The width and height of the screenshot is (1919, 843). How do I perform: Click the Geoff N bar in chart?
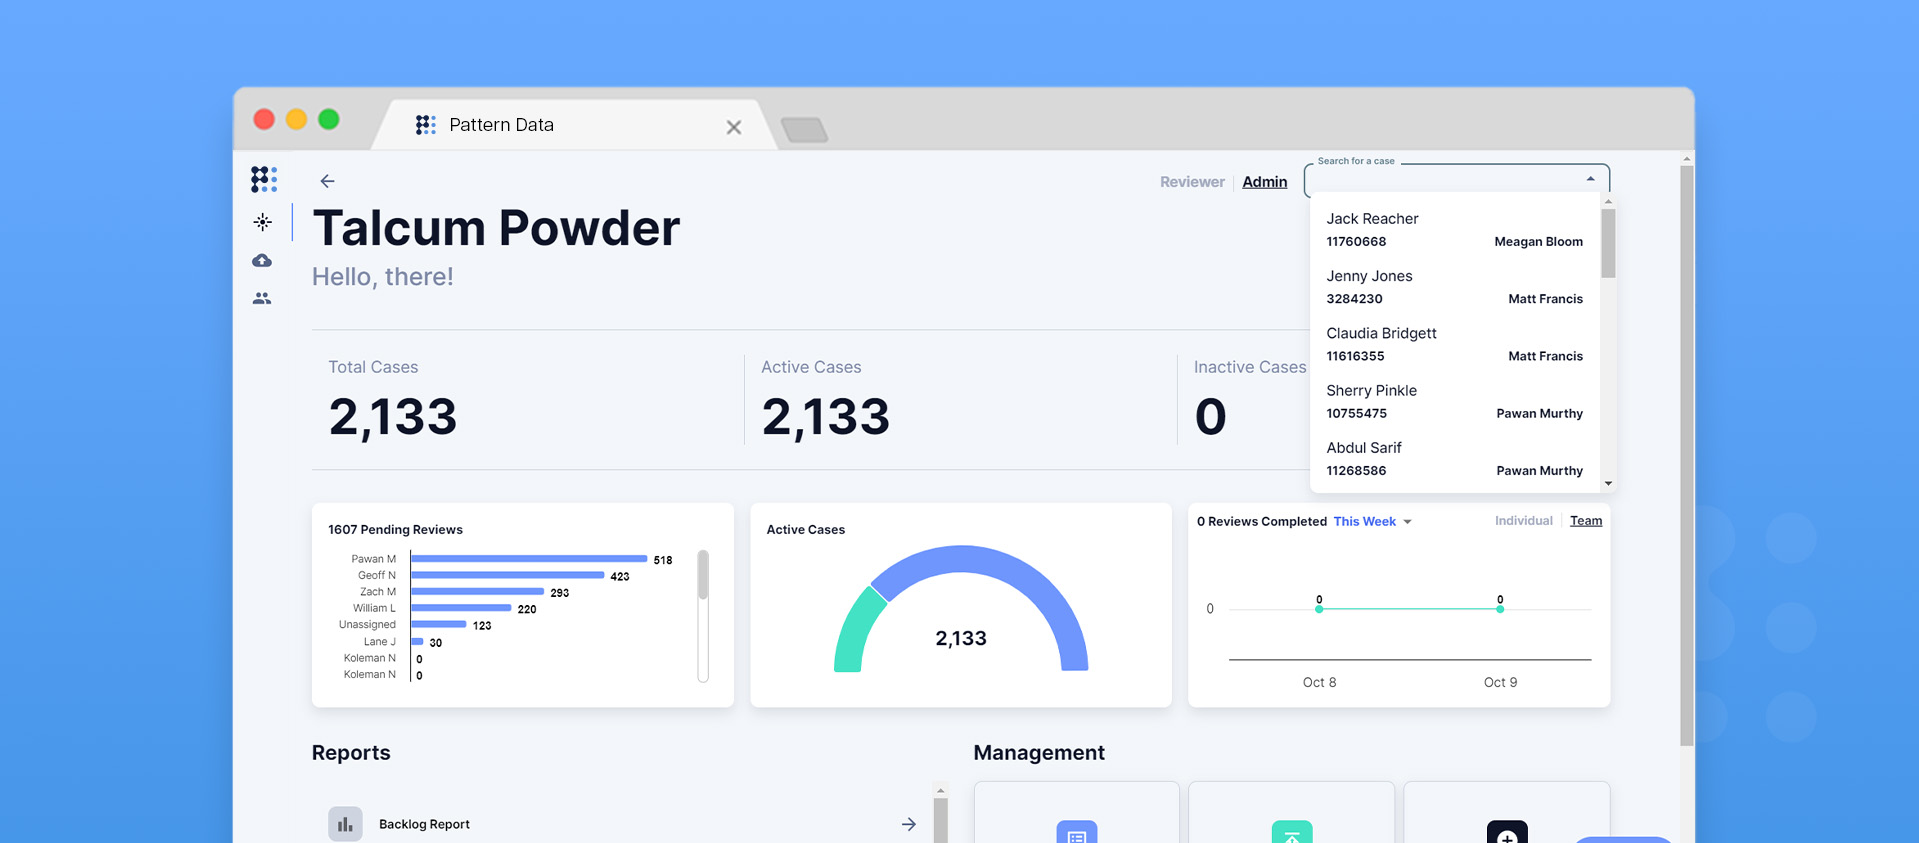click(508, 575)
